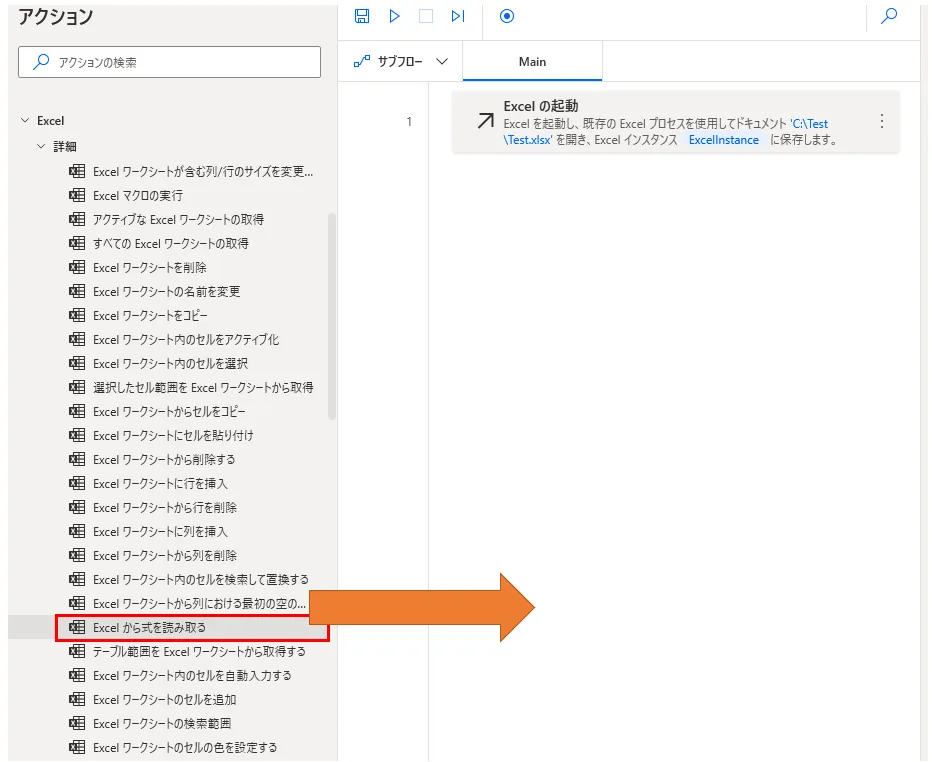
Task: Collapse the 詳細 subgroup
Action: coord(41,146)
